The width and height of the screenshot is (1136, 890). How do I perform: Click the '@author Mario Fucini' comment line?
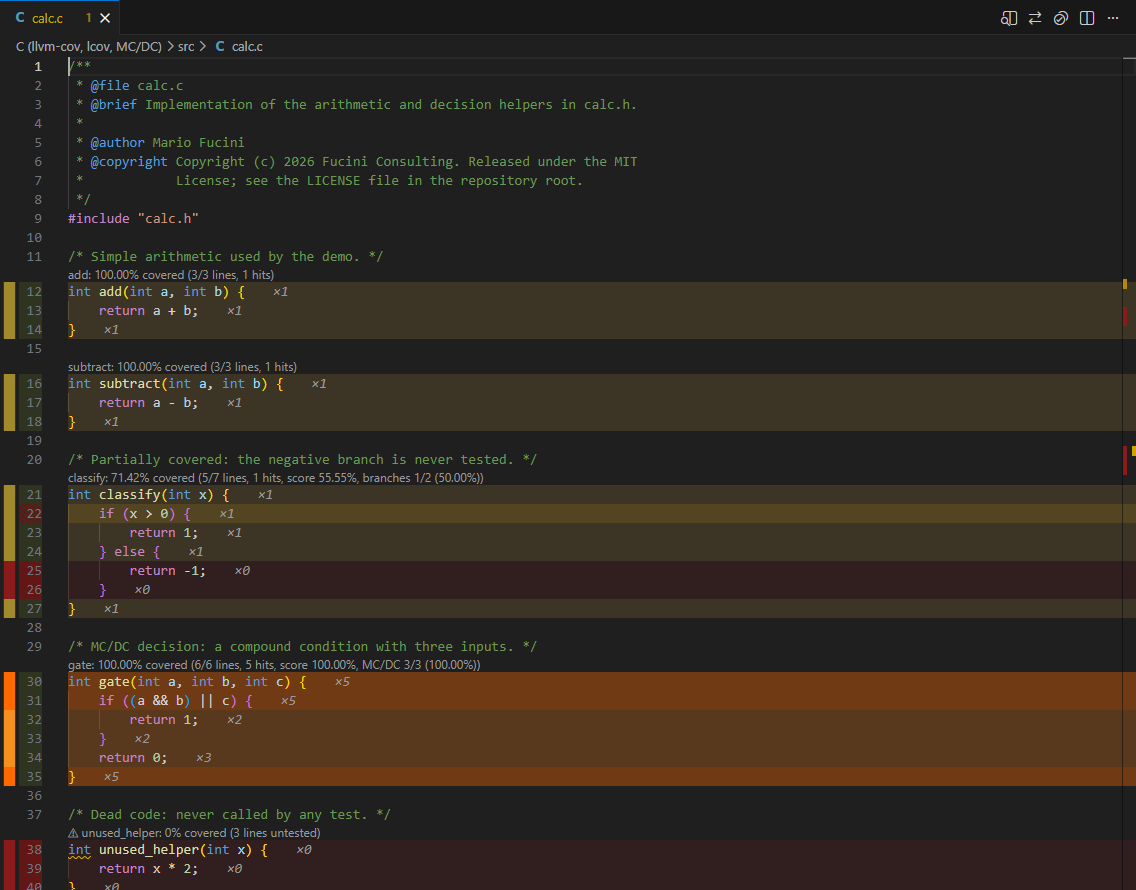coord(160,142)
